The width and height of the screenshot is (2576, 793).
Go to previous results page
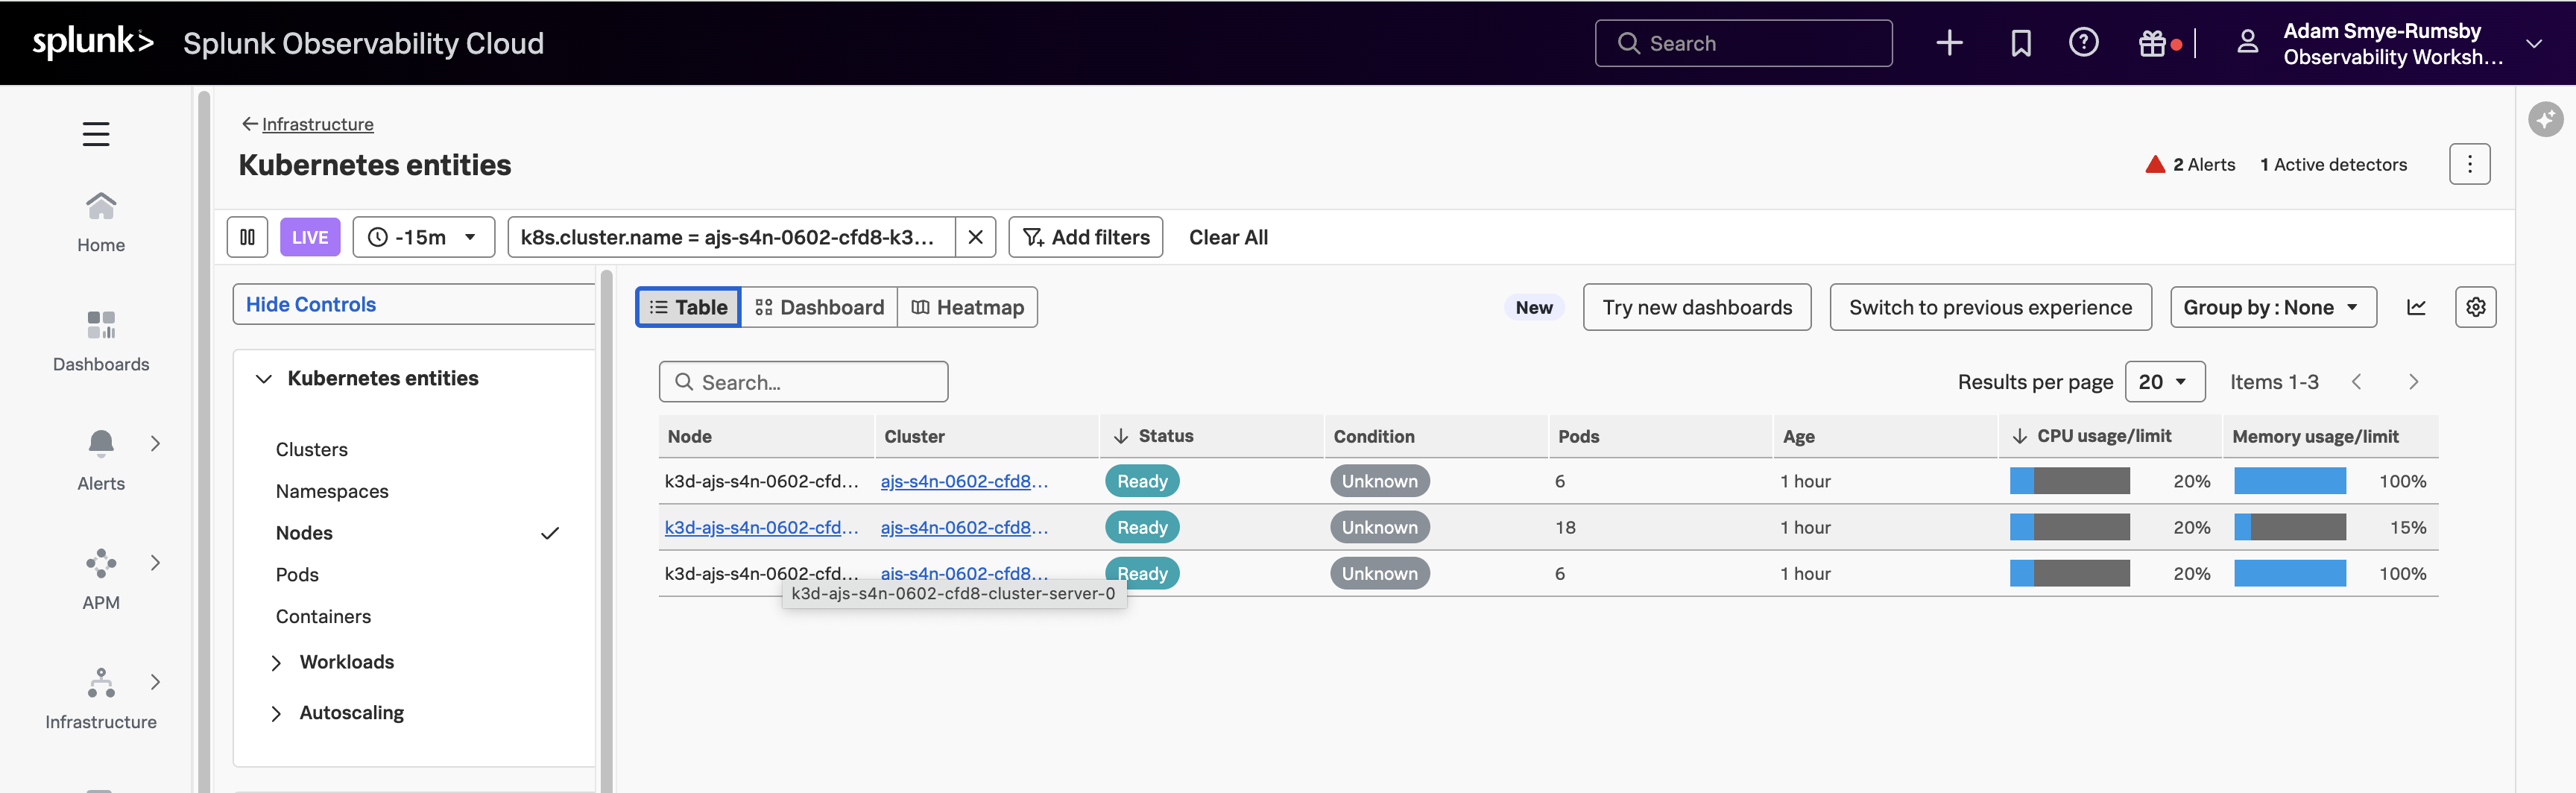click(x=2357, y=382)
